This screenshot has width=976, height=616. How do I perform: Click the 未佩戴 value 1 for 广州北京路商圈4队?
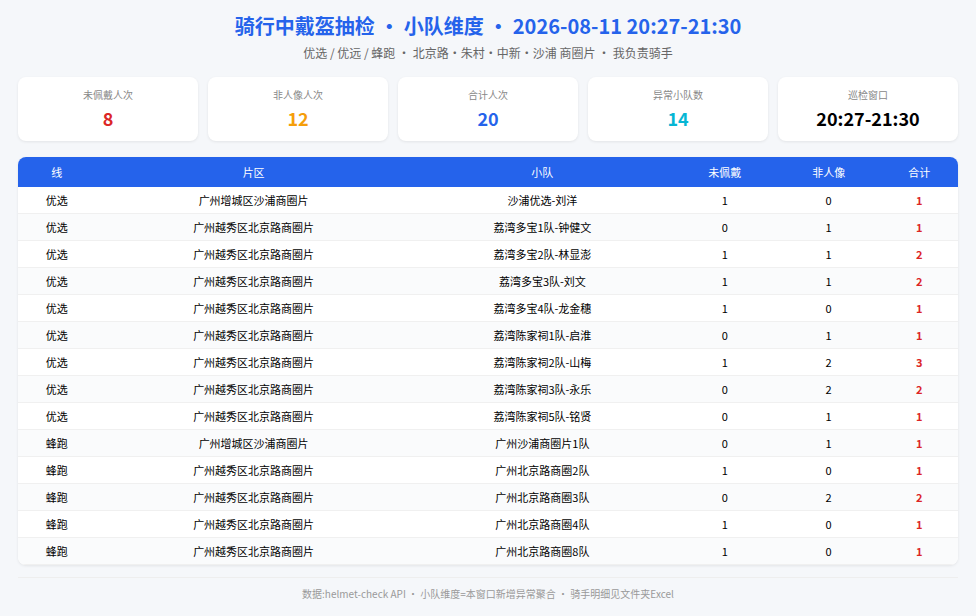(x=725, y=525)
